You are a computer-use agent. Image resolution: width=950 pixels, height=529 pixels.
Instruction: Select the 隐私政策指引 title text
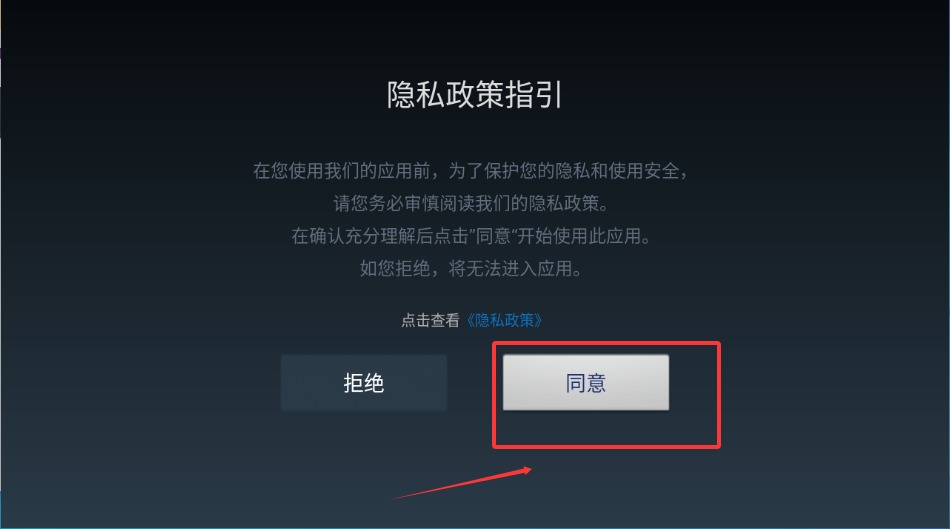pyautogui.click(x=474, y=95)
